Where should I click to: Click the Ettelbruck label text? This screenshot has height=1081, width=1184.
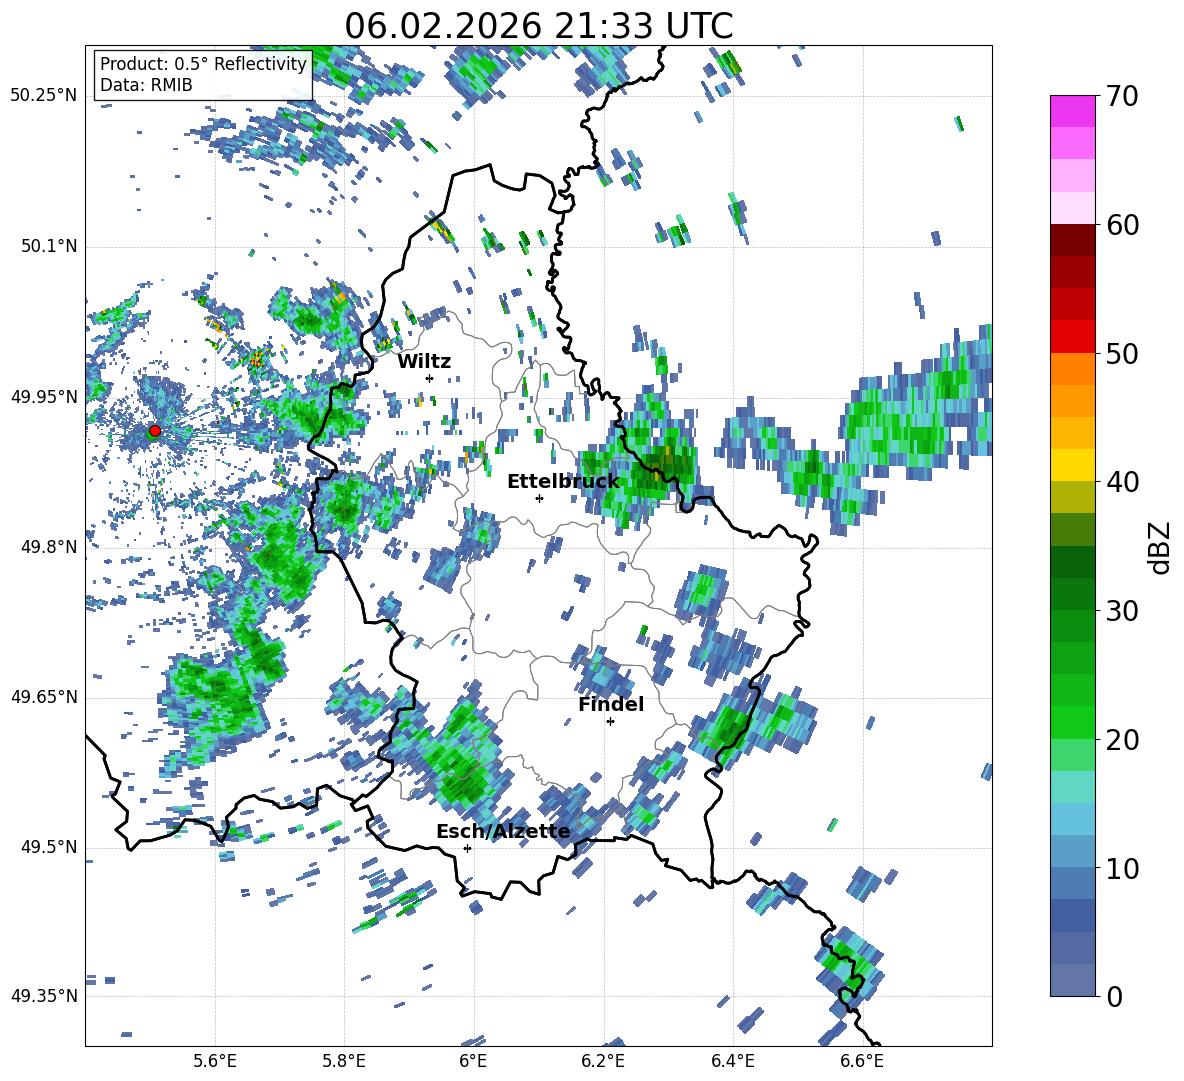point(562,481)
